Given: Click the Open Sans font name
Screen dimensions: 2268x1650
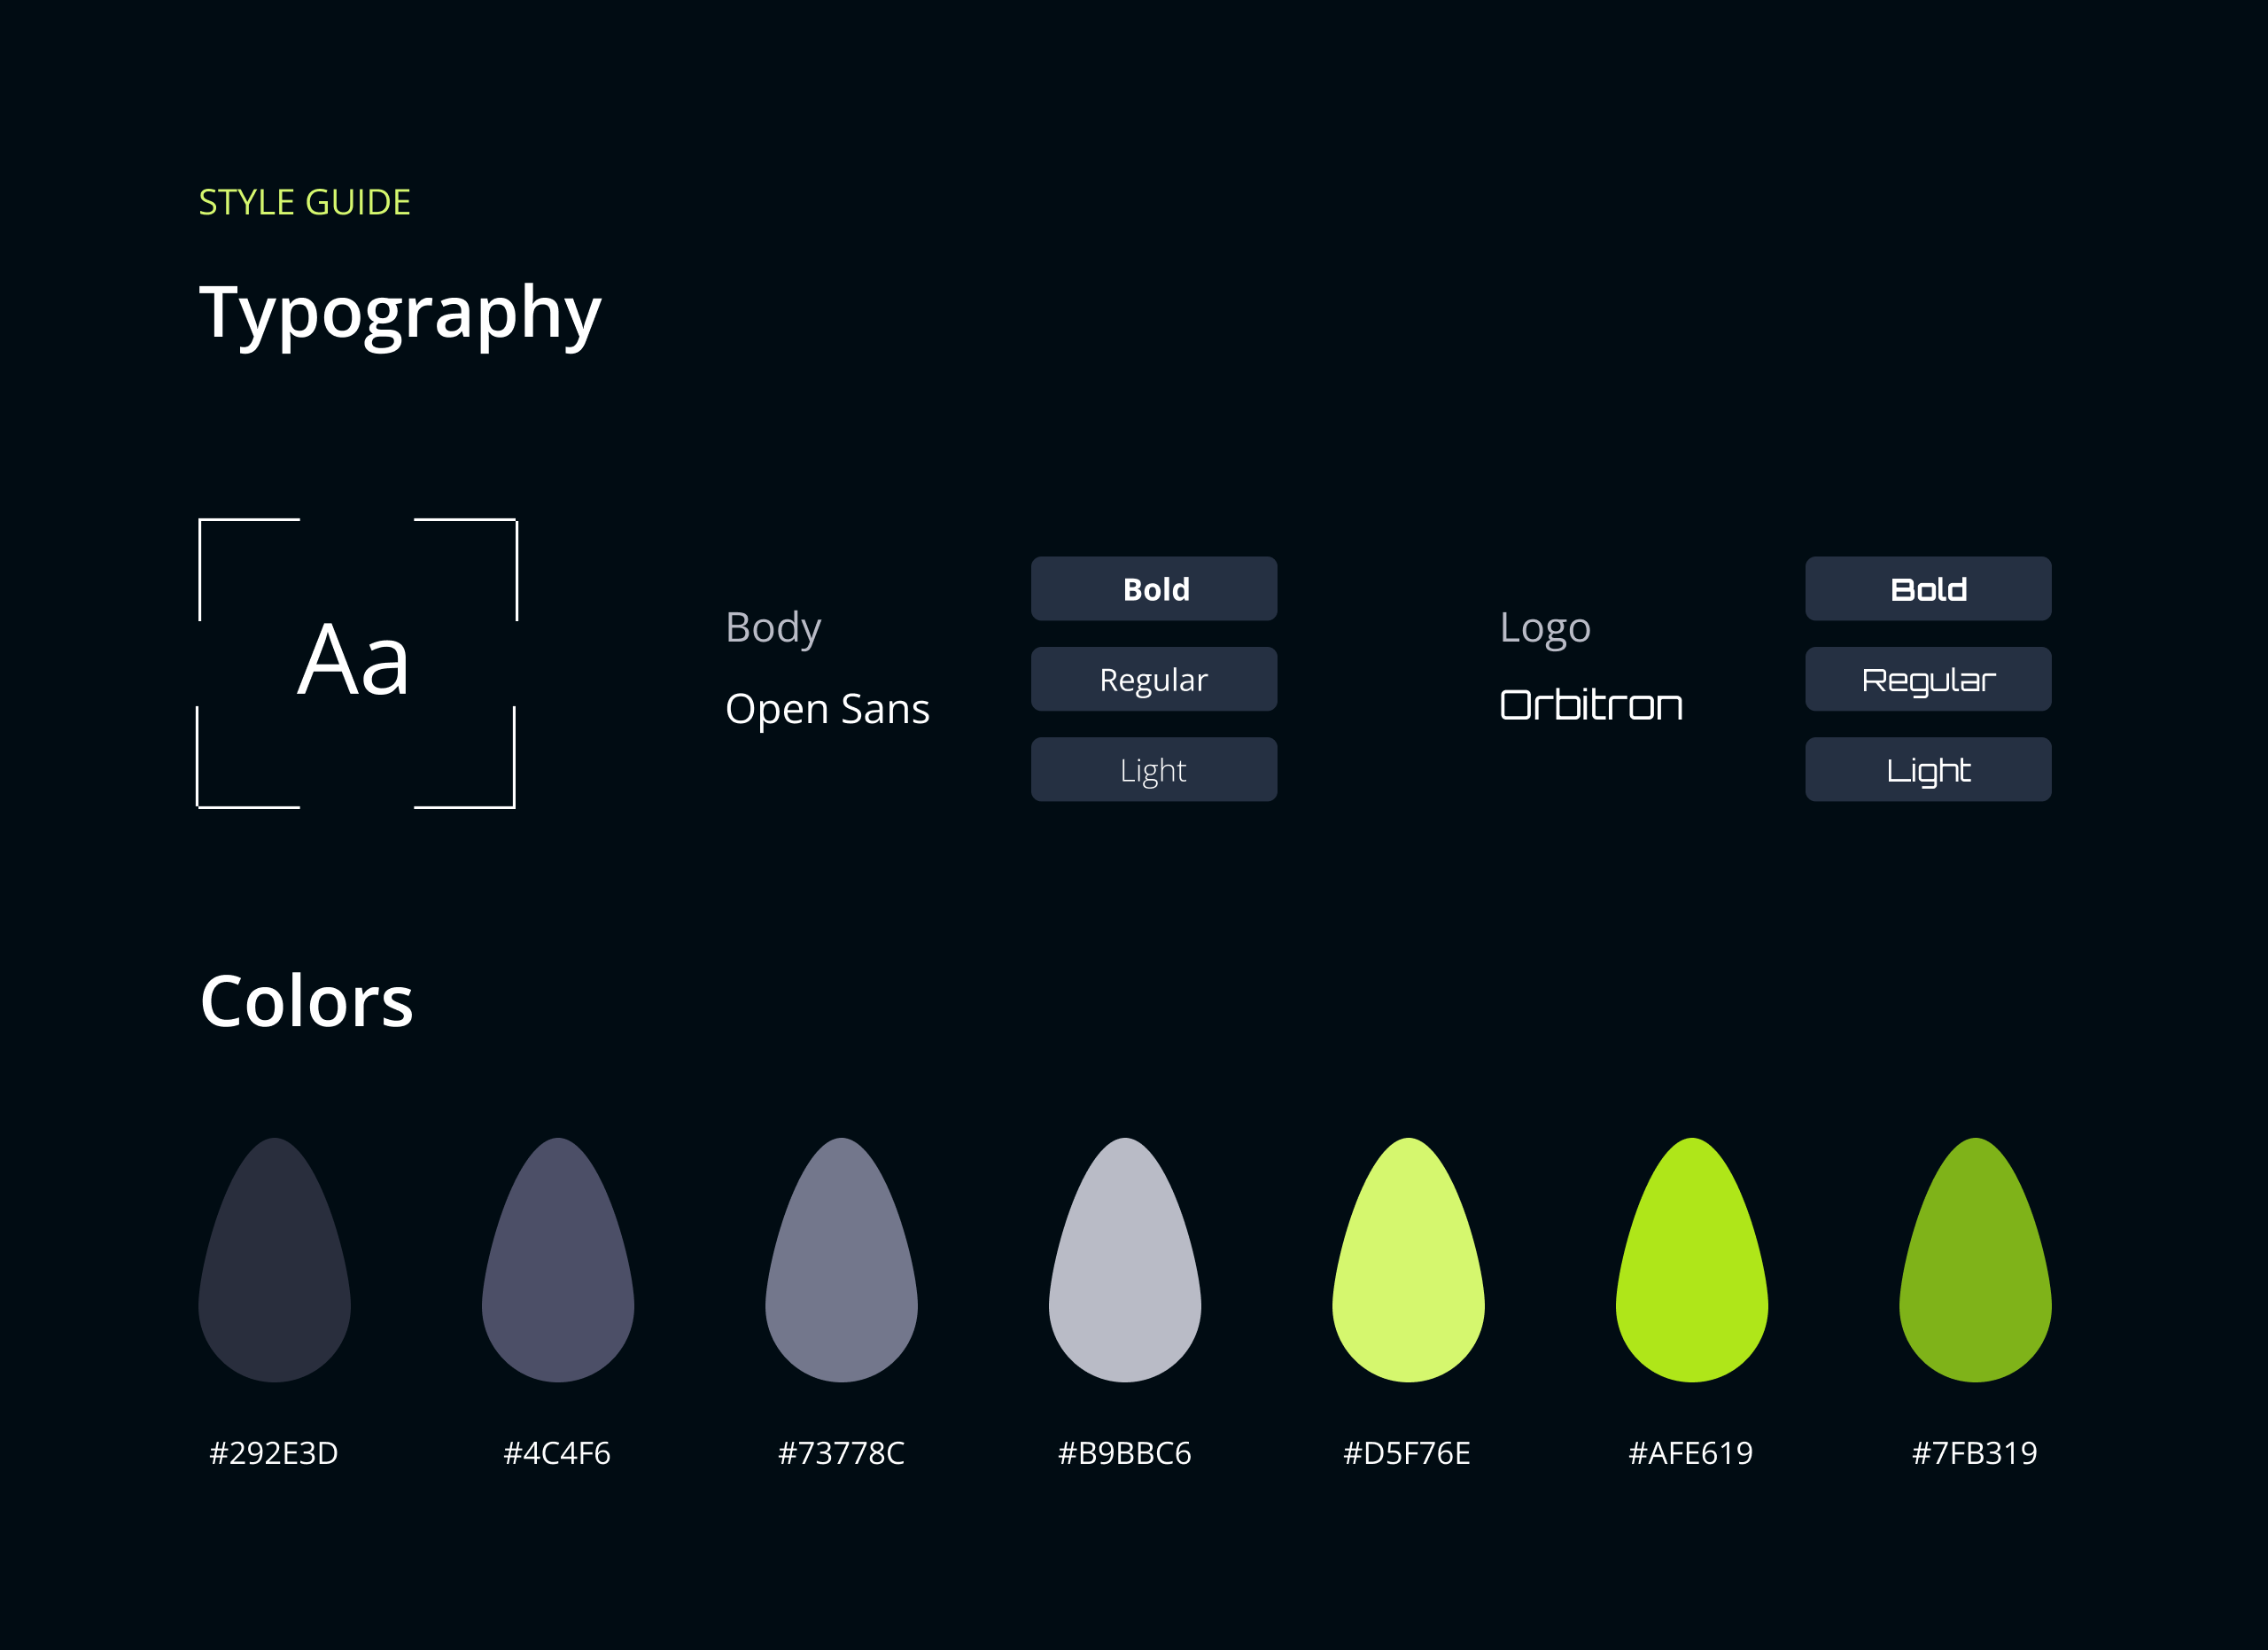Looking at the screenshot, I should point(827,709).
